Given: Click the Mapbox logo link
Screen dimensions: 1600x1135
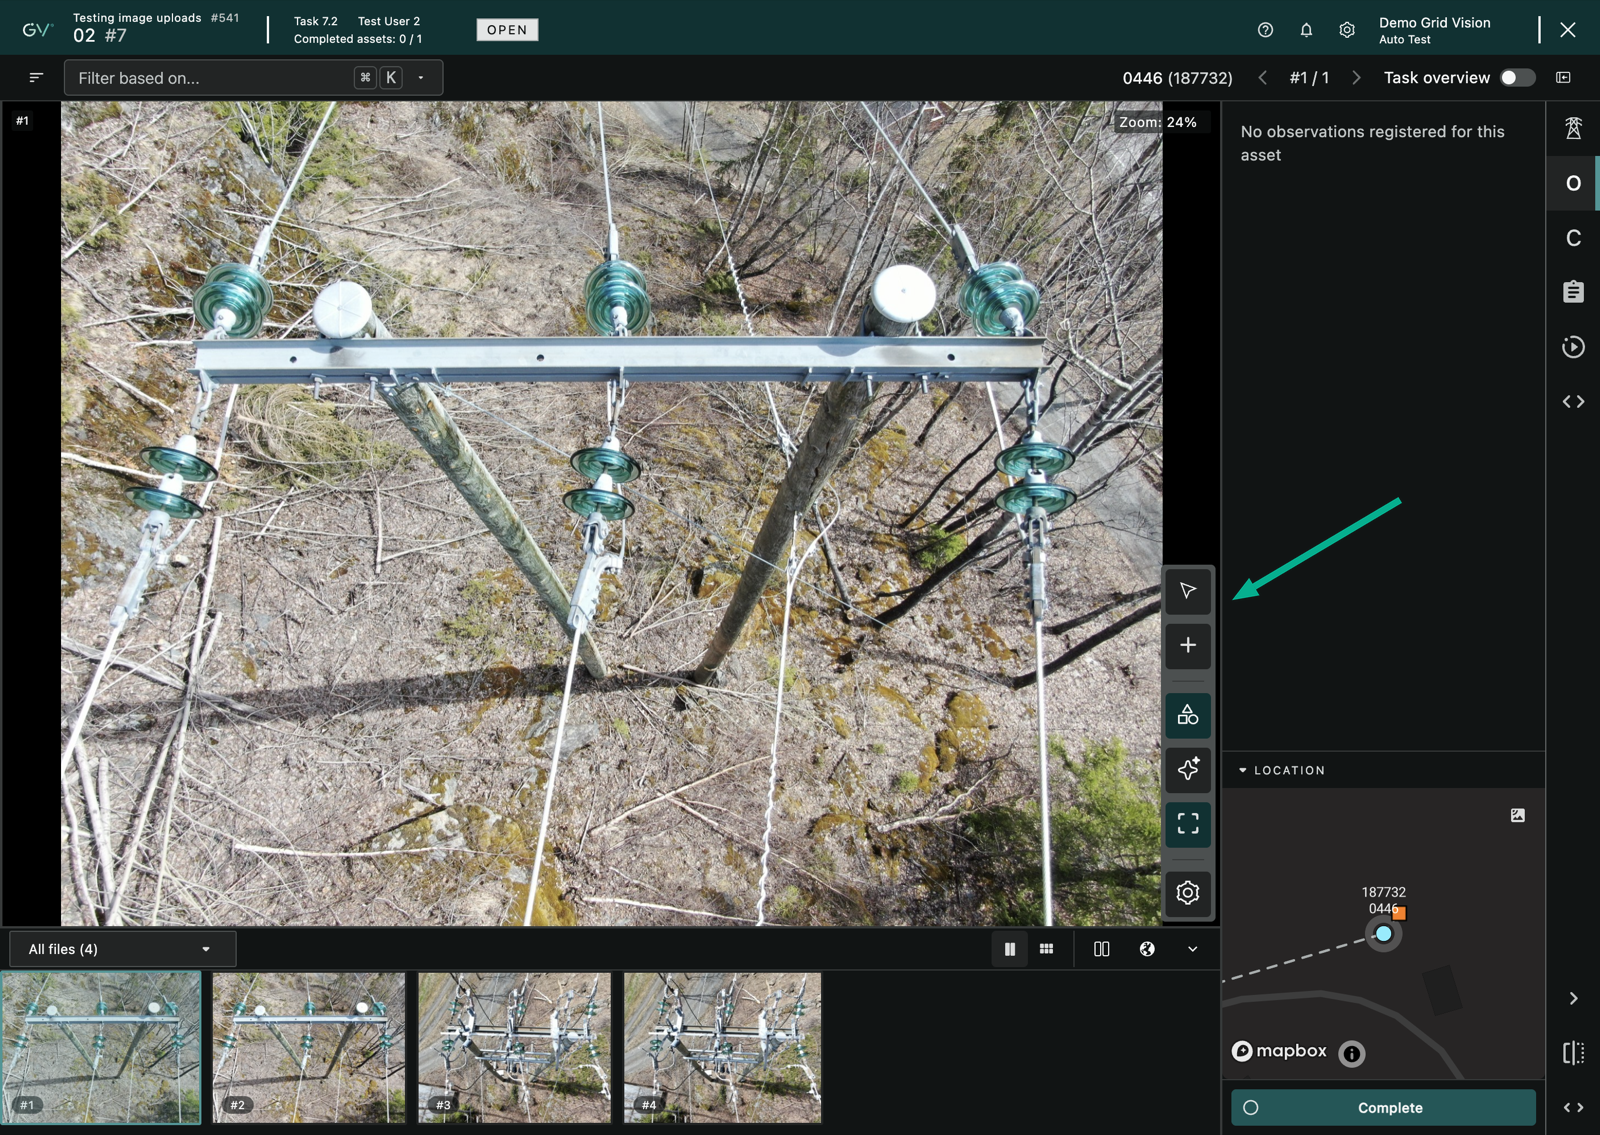Looking at the screenshot, I should tap(1280, 1051).
